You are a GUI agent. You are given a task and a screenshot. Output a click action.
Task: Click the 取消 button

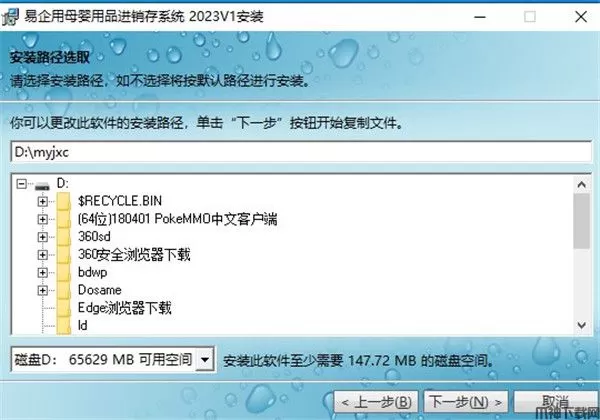[556, 402]
